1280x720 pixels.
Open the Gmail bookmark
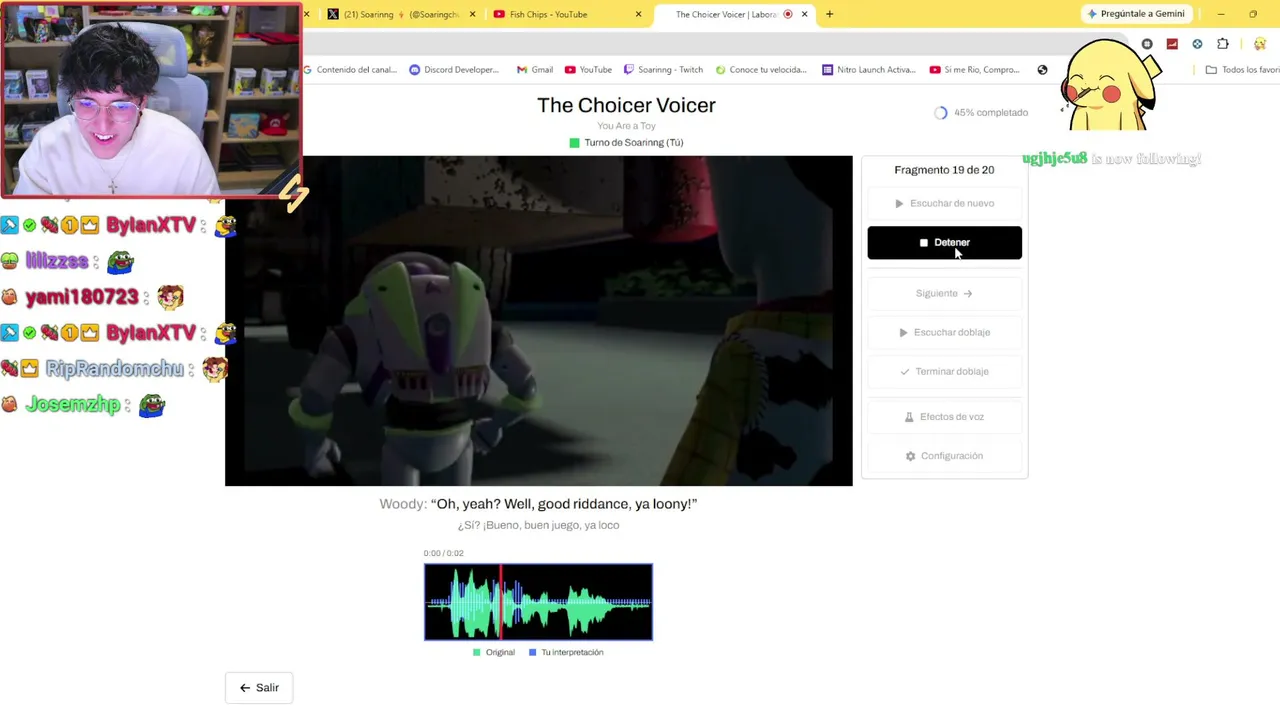535,70
